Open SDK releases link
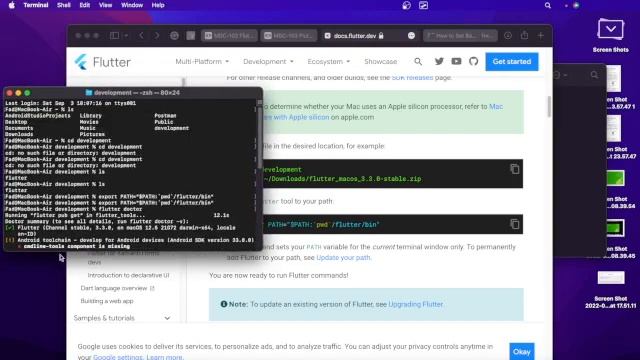The width and height of the screenshot is (640, 360). tap(412, 78)
